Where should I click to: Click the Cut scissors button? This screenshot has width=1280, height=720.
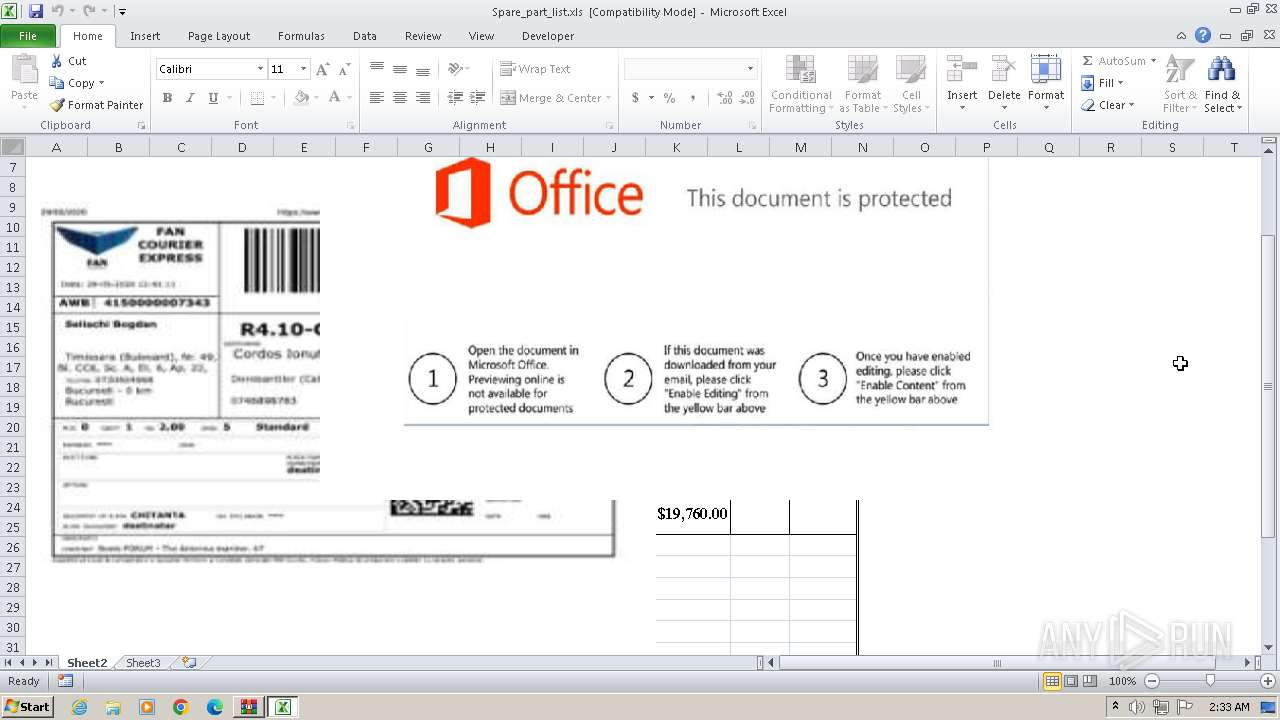click(x=68, y=61)
